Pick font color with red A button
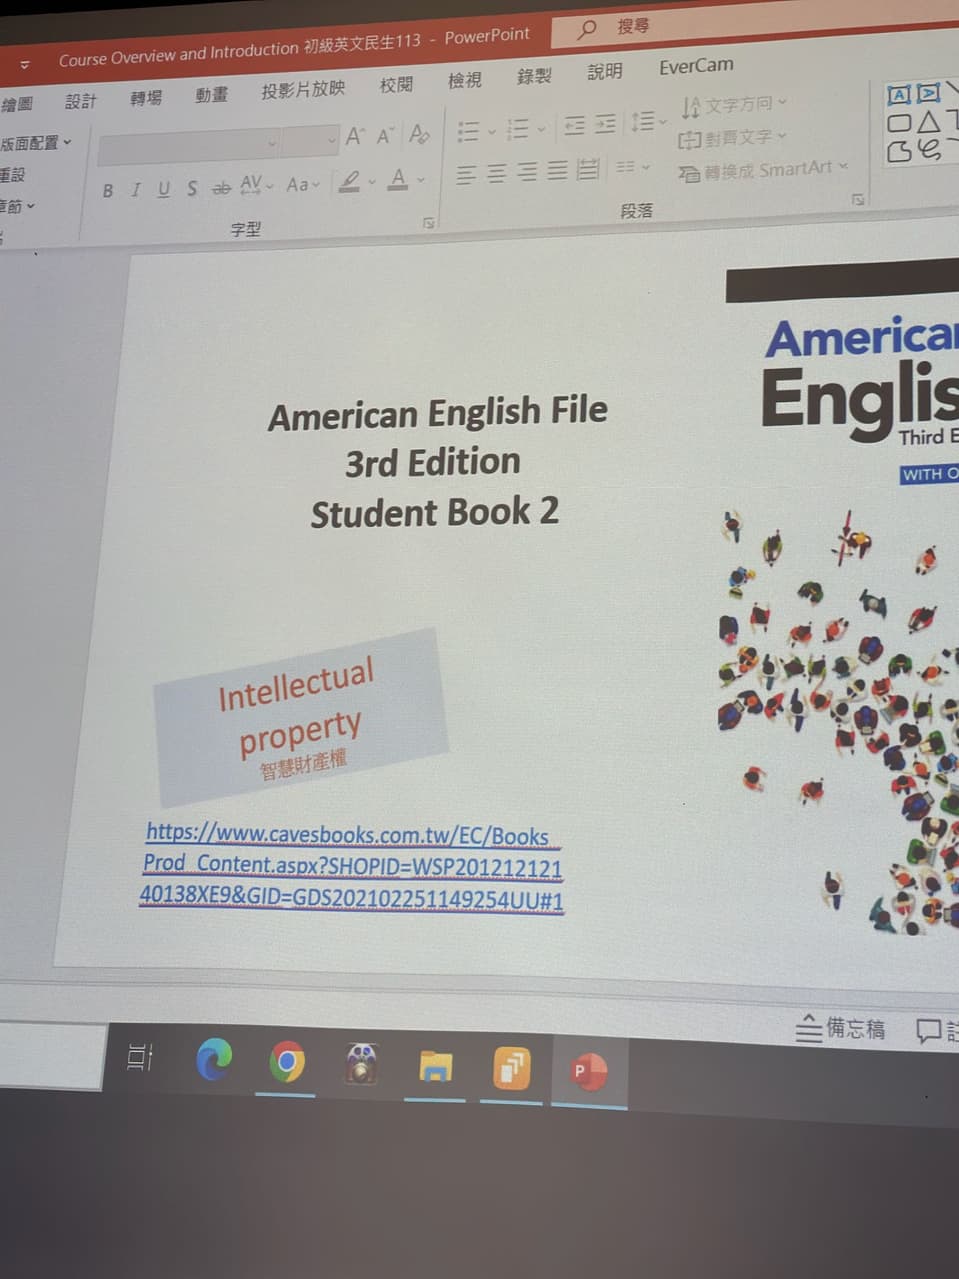 pyautogui.click(x=399, y=179)
